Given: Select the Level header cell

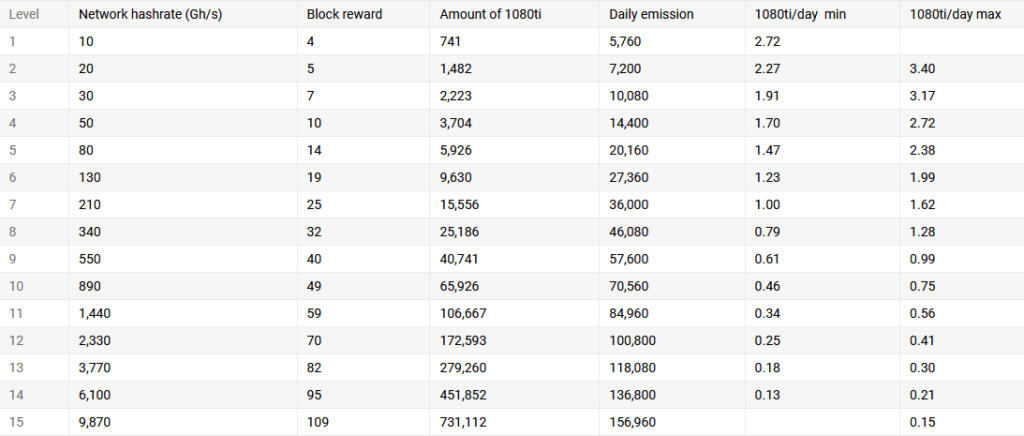Looking at the screenshot, I should point(34,14).
